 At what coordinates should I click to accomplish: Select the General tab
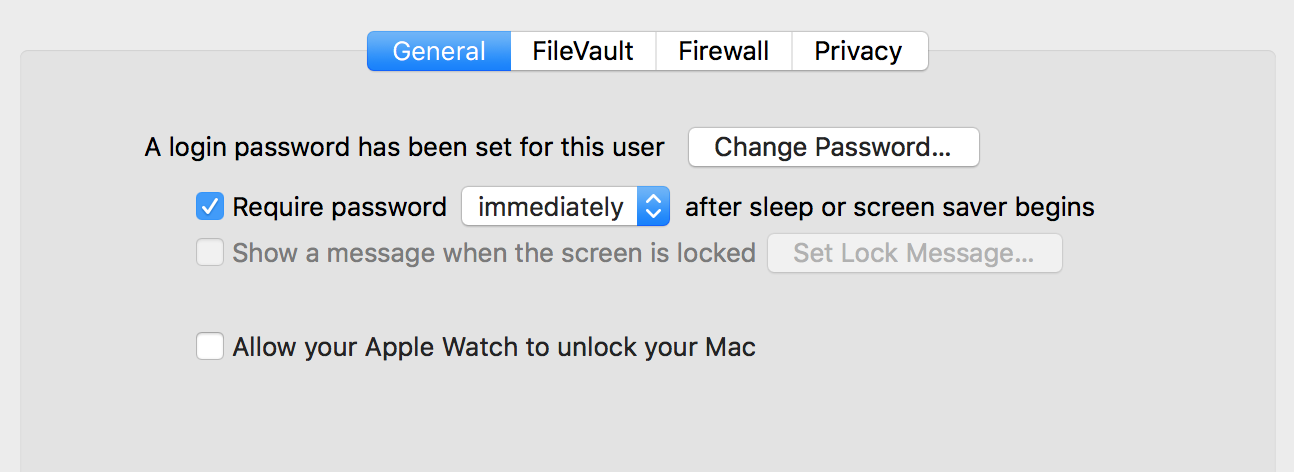point(439,51)
